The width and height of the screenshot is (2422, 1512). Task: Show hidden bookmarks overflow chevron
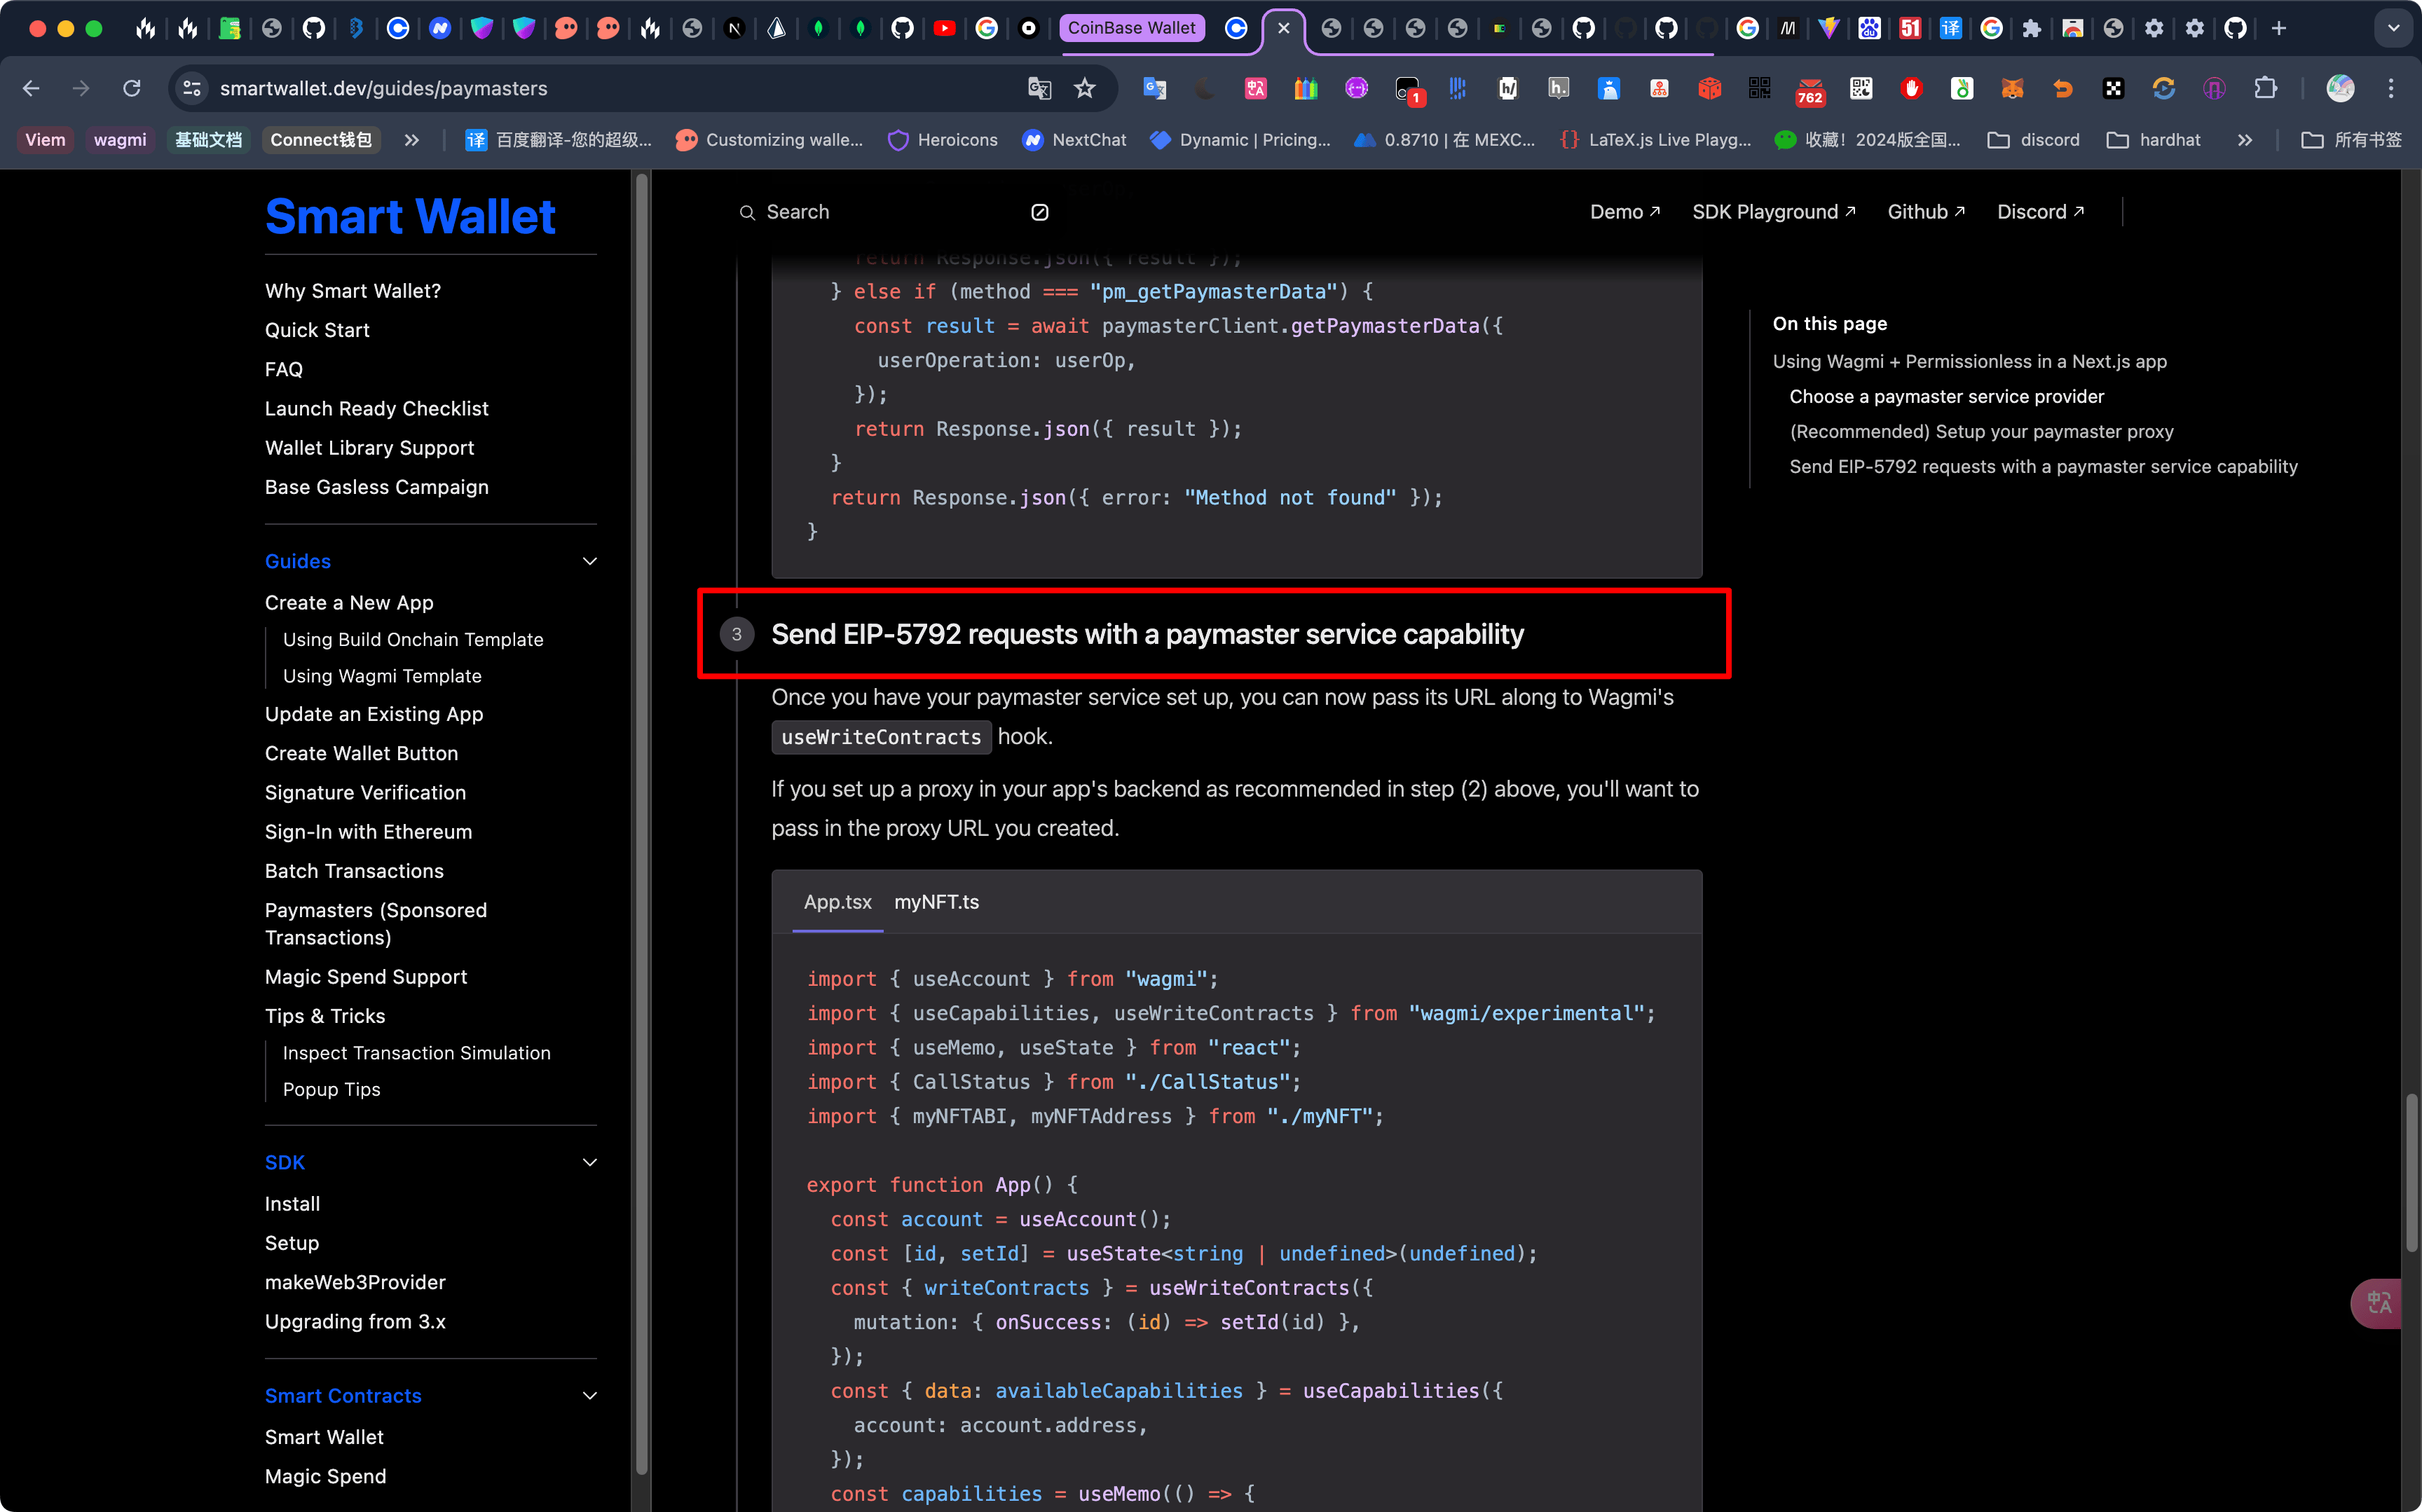pyautogui.click(x=2245, y=140)
